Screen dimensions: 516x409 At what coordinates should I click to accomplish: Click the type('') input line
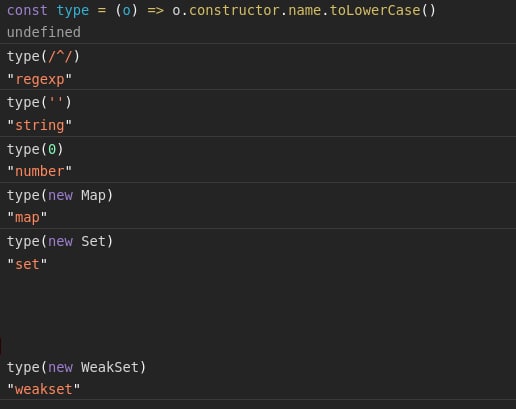pos(39,102)
